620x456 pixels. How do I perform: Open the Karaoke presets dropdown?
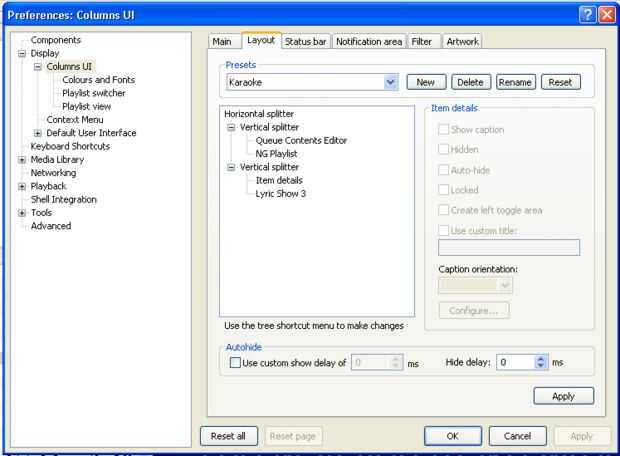click(x=391, y=82)
